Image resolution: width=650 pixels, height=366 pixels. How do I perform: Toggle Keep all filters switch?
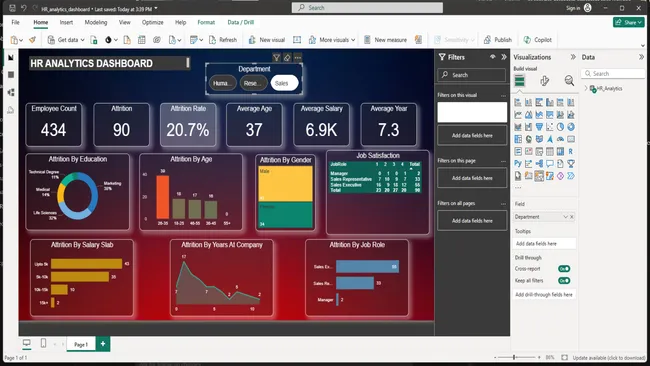564,281
